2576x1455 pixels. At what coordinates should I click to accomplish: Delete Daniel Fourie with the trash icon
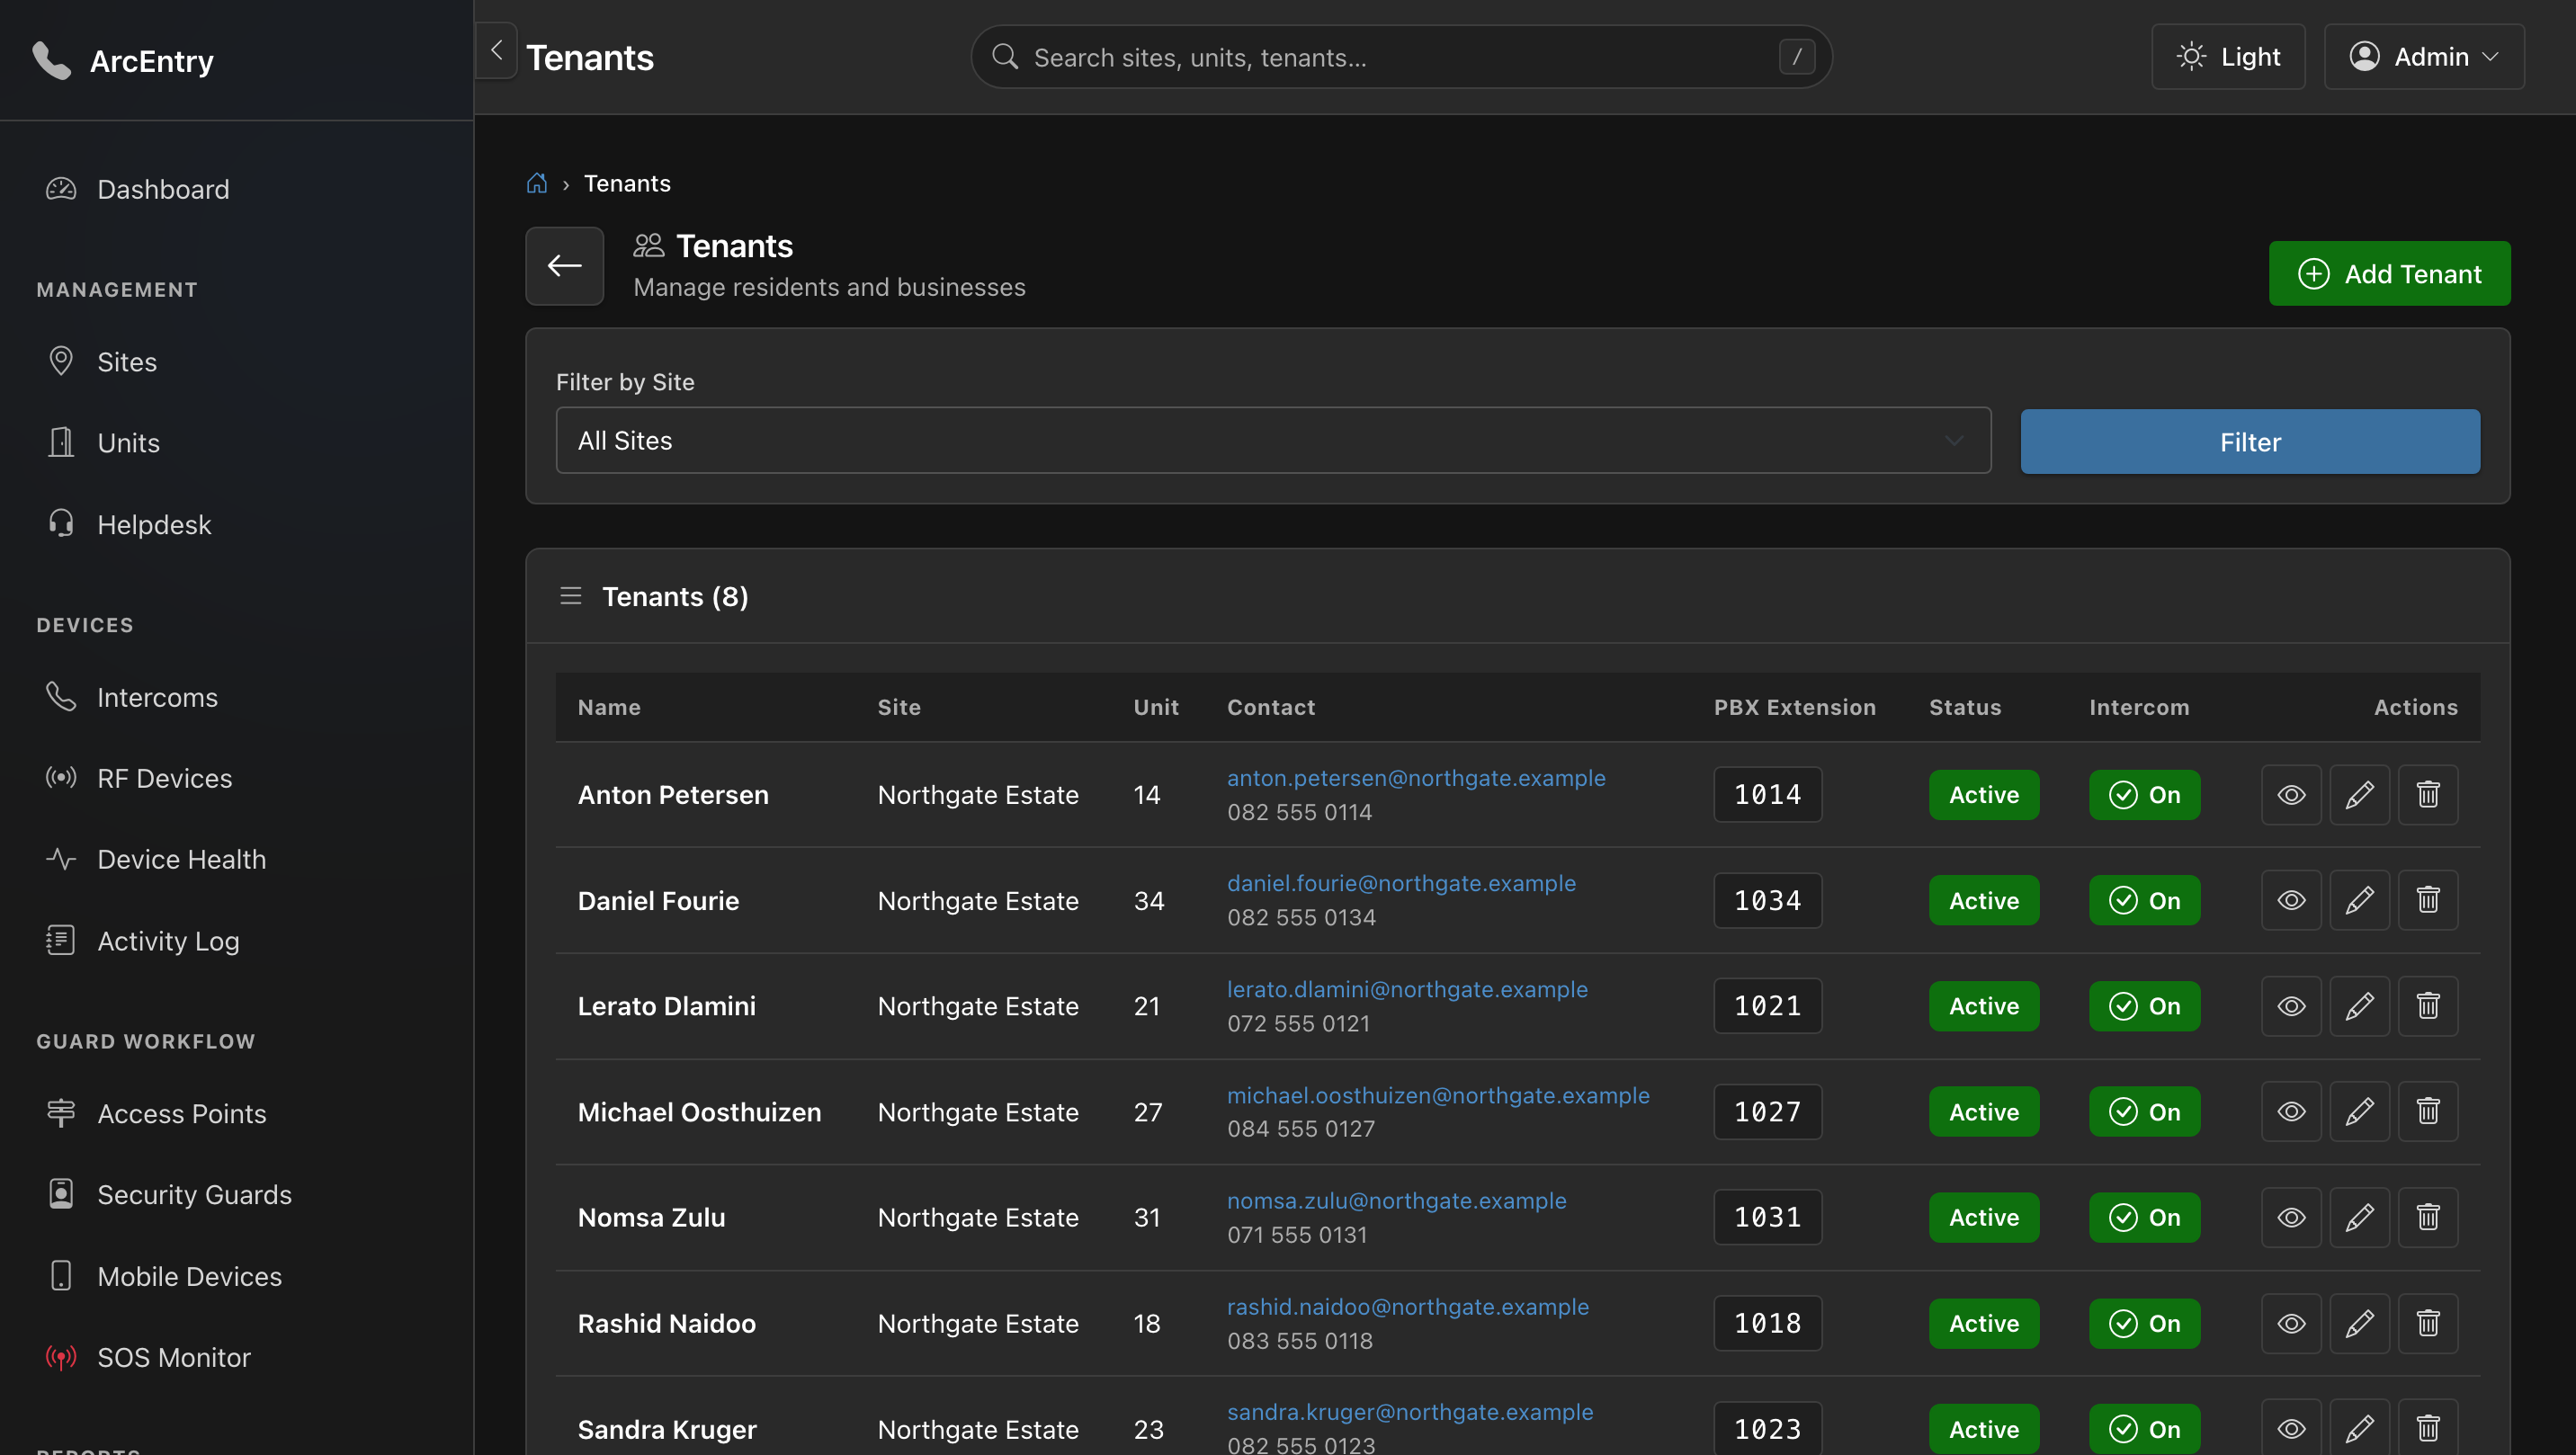2428,900
